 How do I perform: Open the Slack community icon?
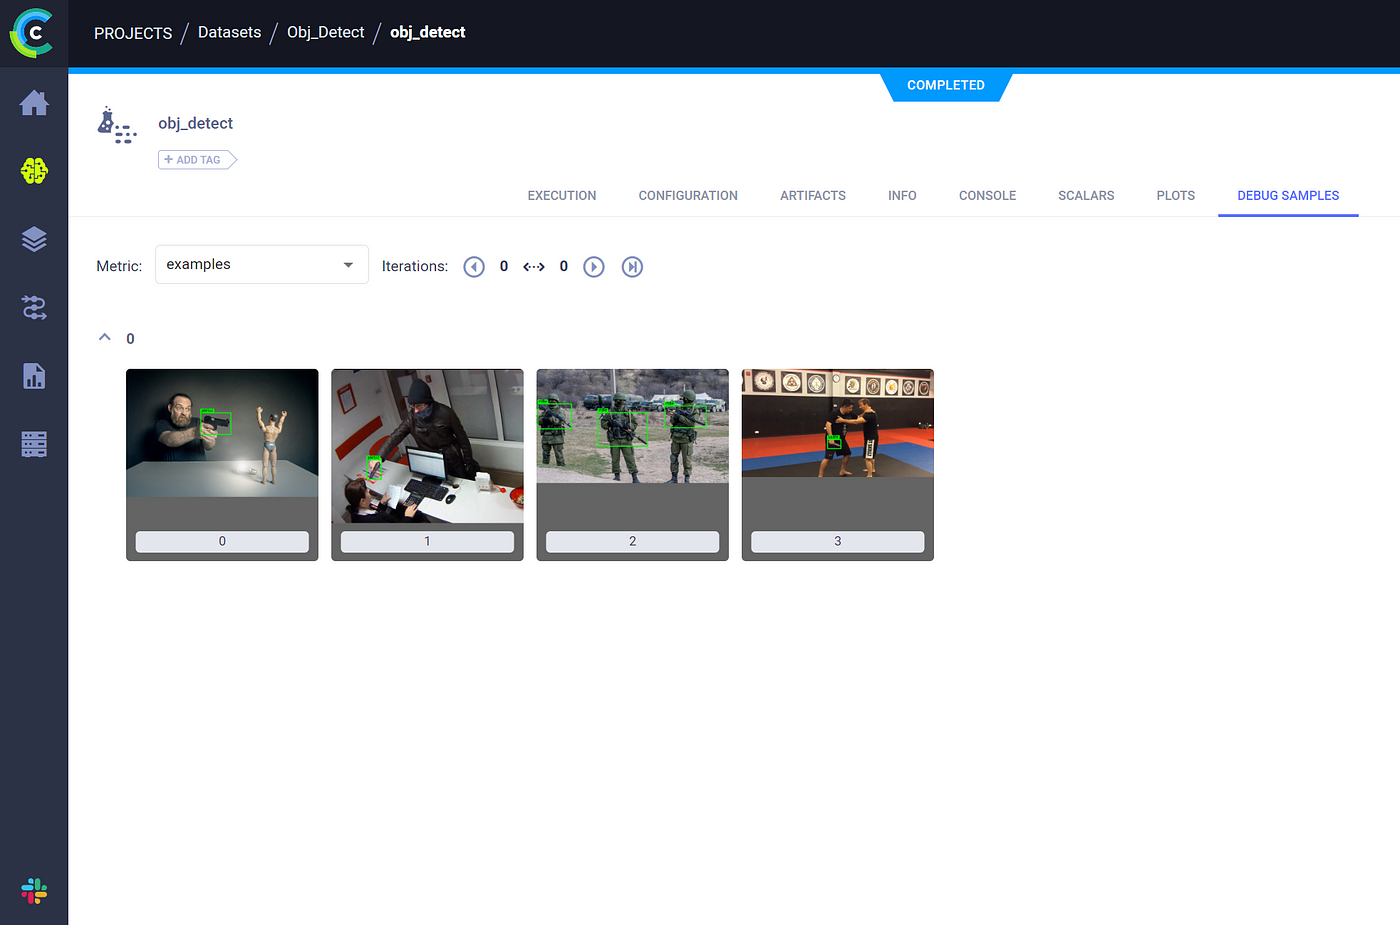34,891
